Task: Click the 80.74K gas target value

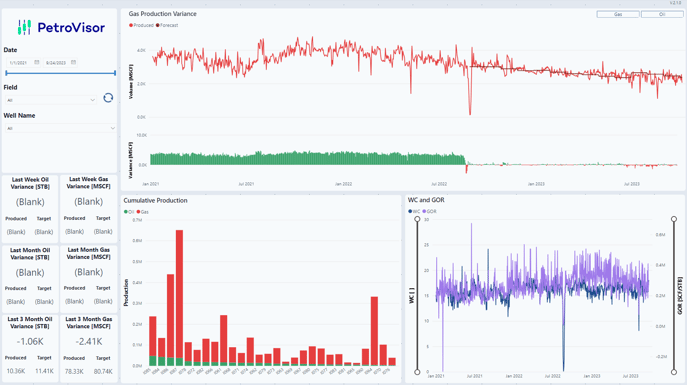Action: pos(103,371)
